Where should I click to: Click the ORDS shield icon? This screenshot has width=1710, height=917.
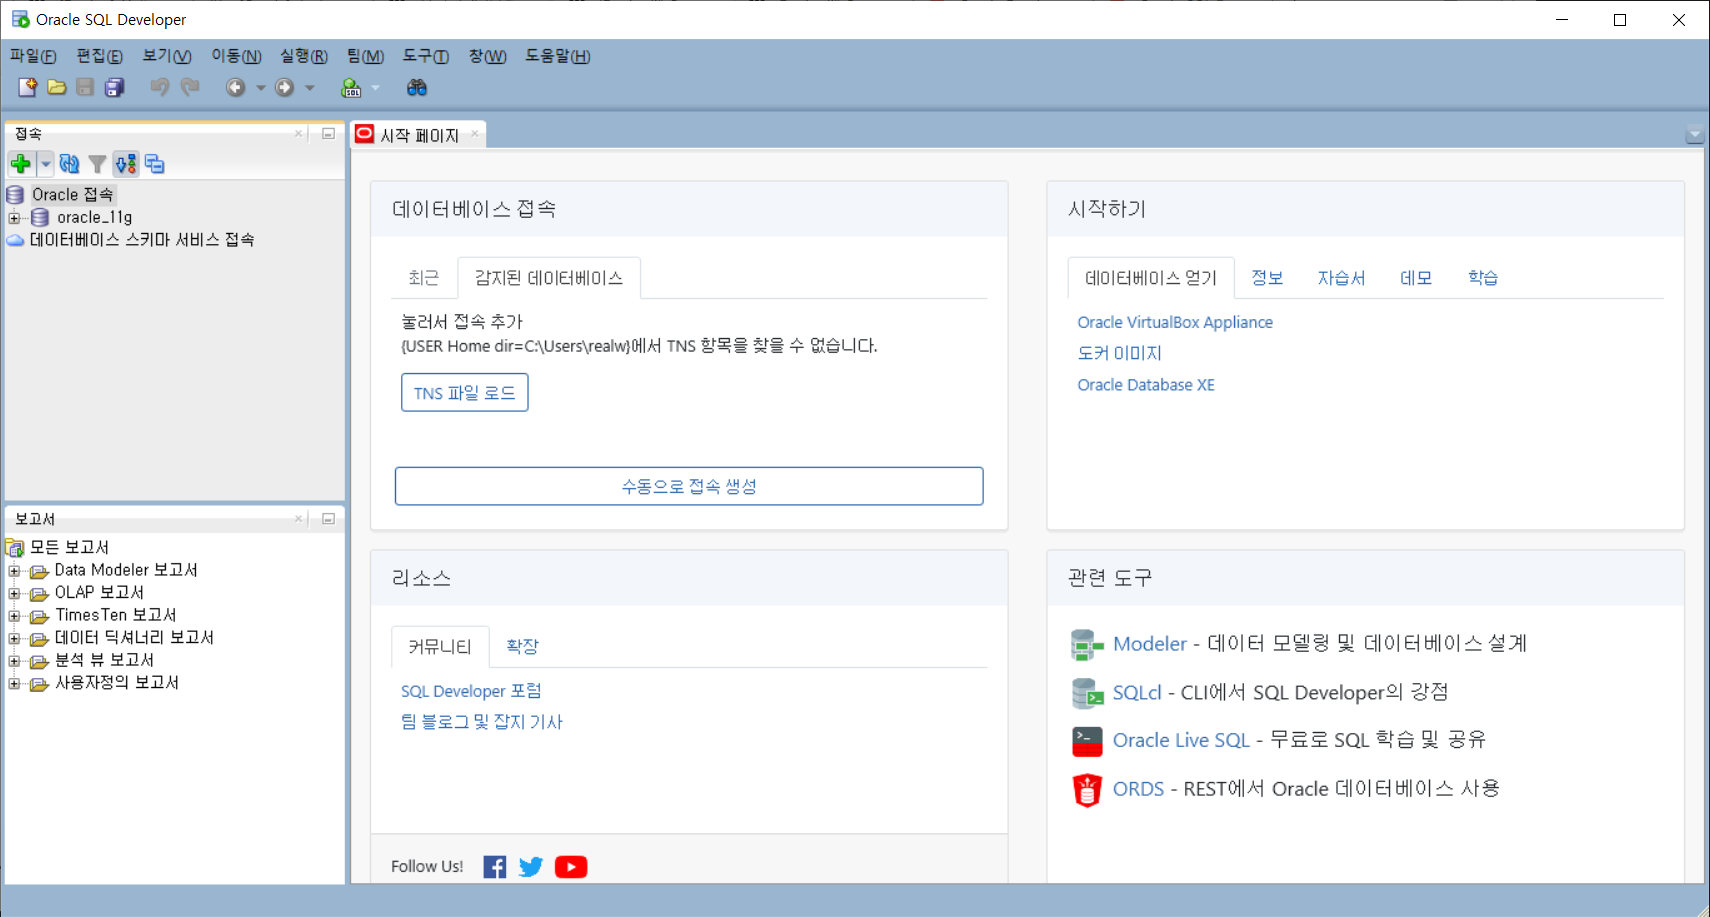click(1087, 790)
